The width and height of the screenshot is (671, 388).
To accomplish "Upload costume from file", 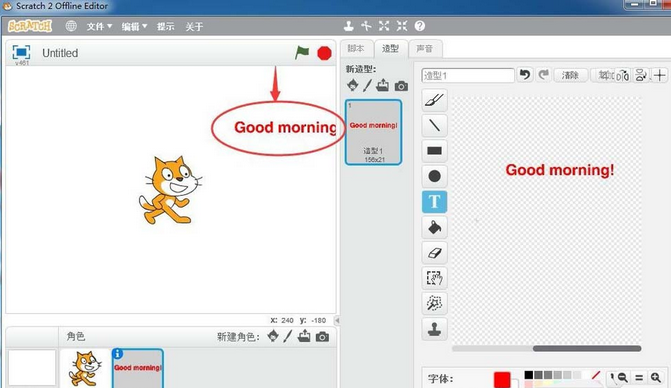I will tap(383, 85).
